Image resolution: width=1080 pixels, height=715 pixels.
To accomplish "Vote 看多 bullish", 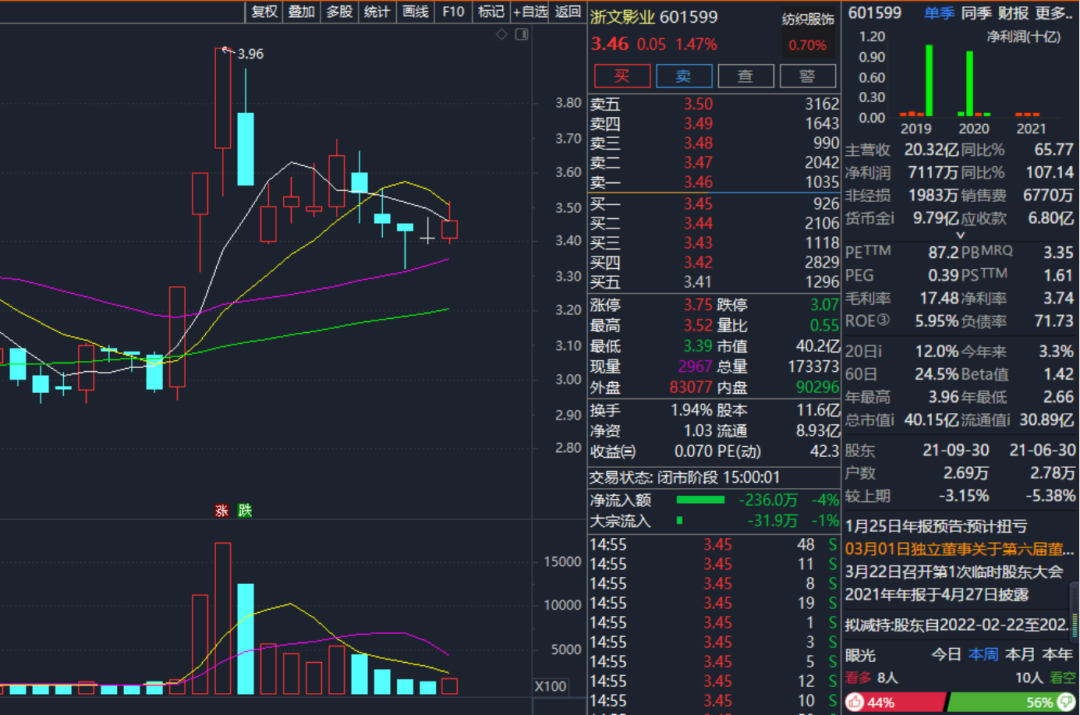I will pos(858,678).
